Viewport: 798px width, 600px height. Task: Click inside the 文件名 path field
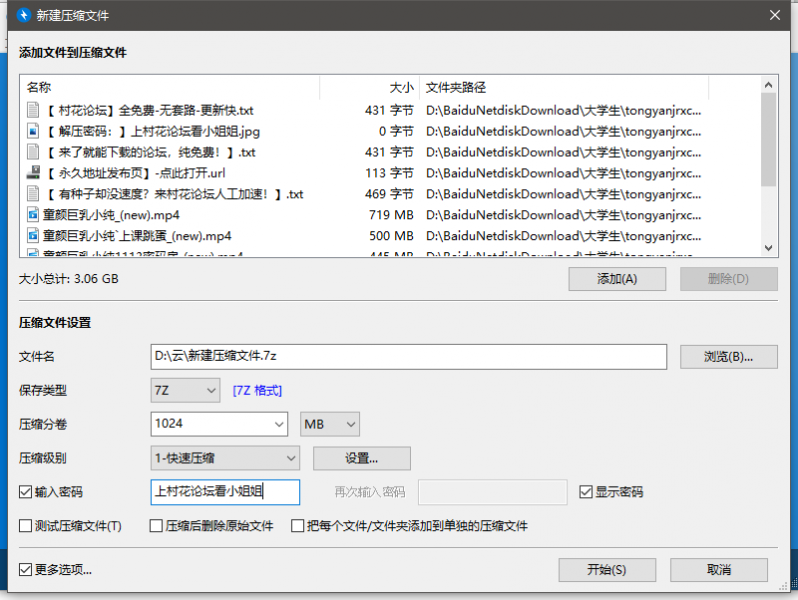408,356
